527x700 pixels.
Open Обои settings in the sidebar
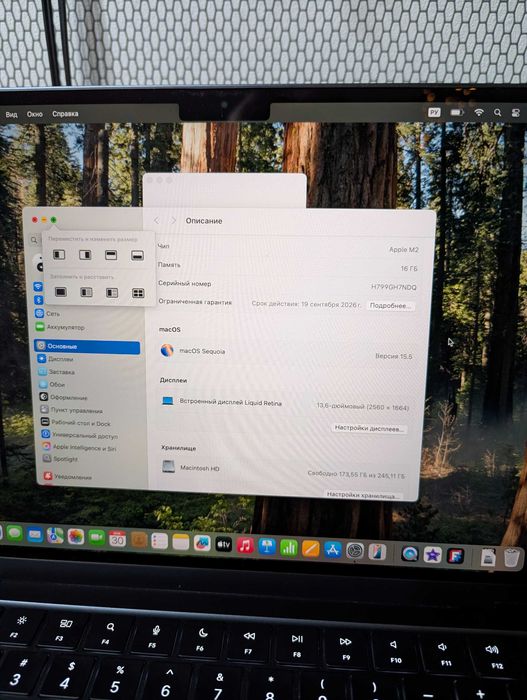tap(89, 384)
